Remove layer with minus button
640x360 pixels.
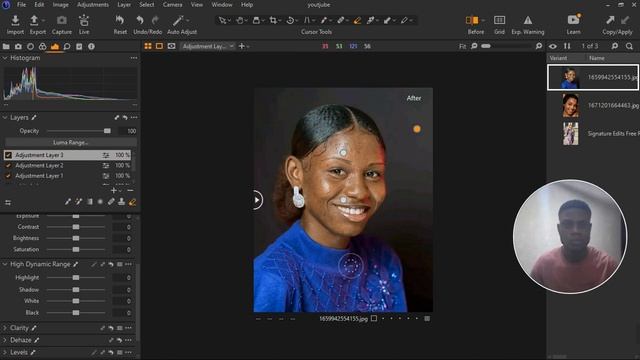coord(130,191)
